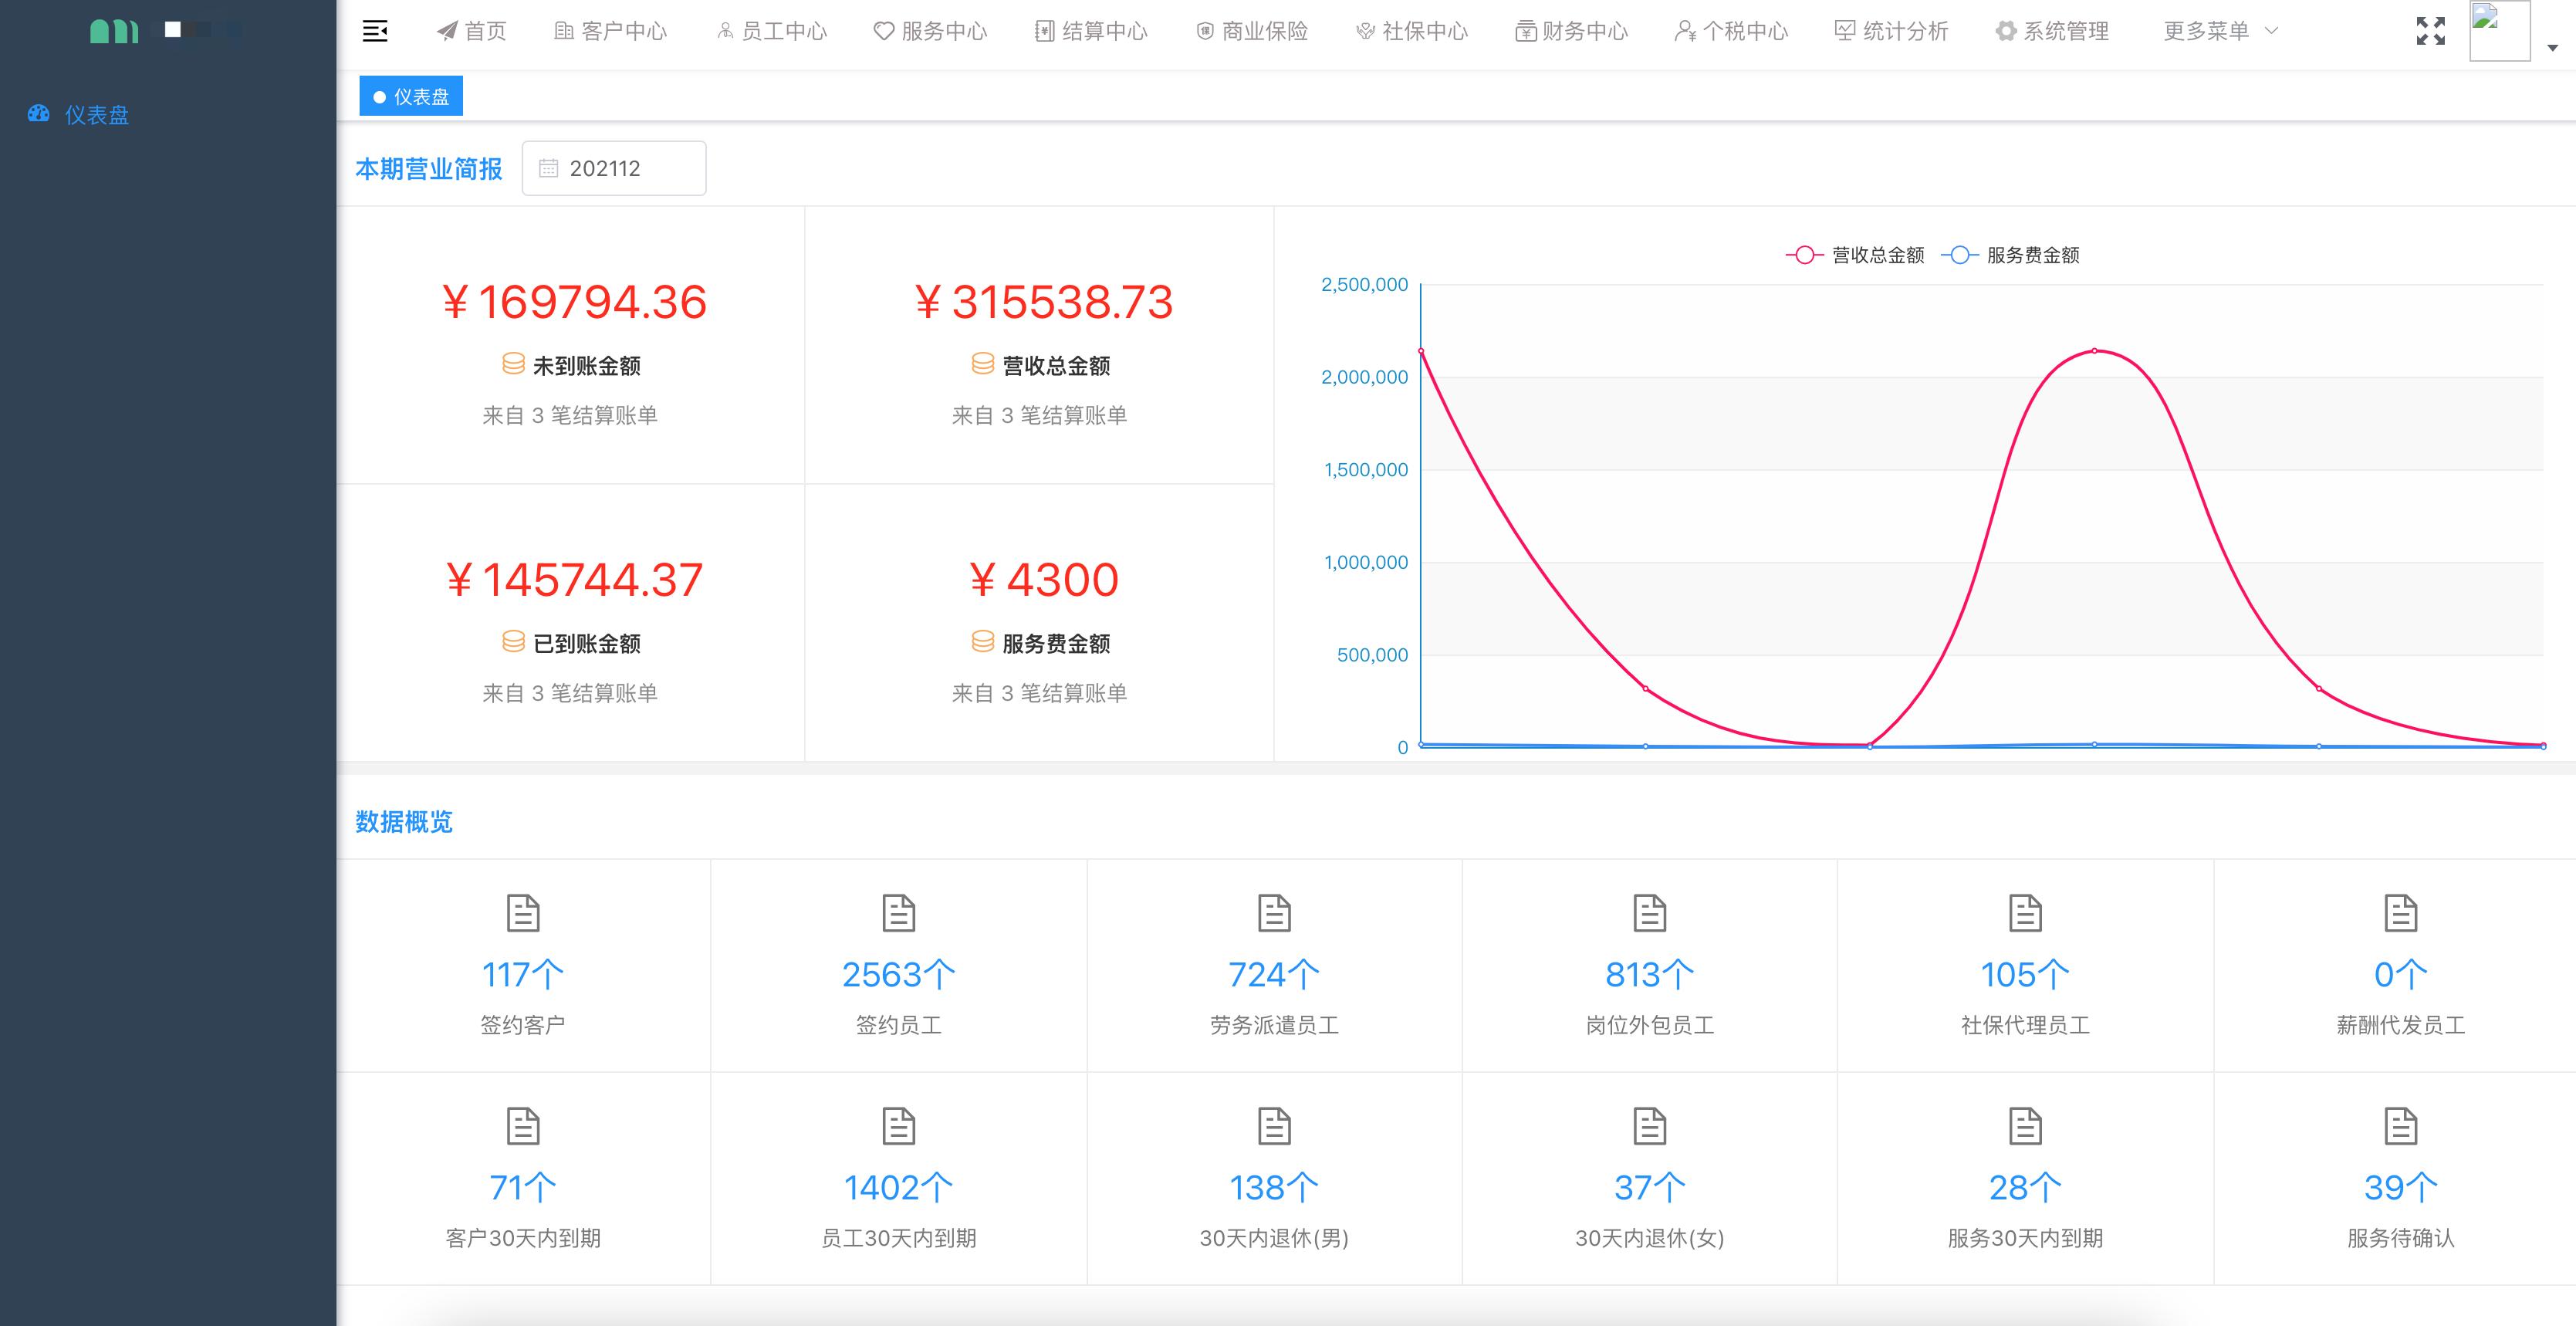The height and width of the screenshot is (1326, 2576).
Task: Enter fullscreen mode with the expand icon
Action: (2429, 31)
